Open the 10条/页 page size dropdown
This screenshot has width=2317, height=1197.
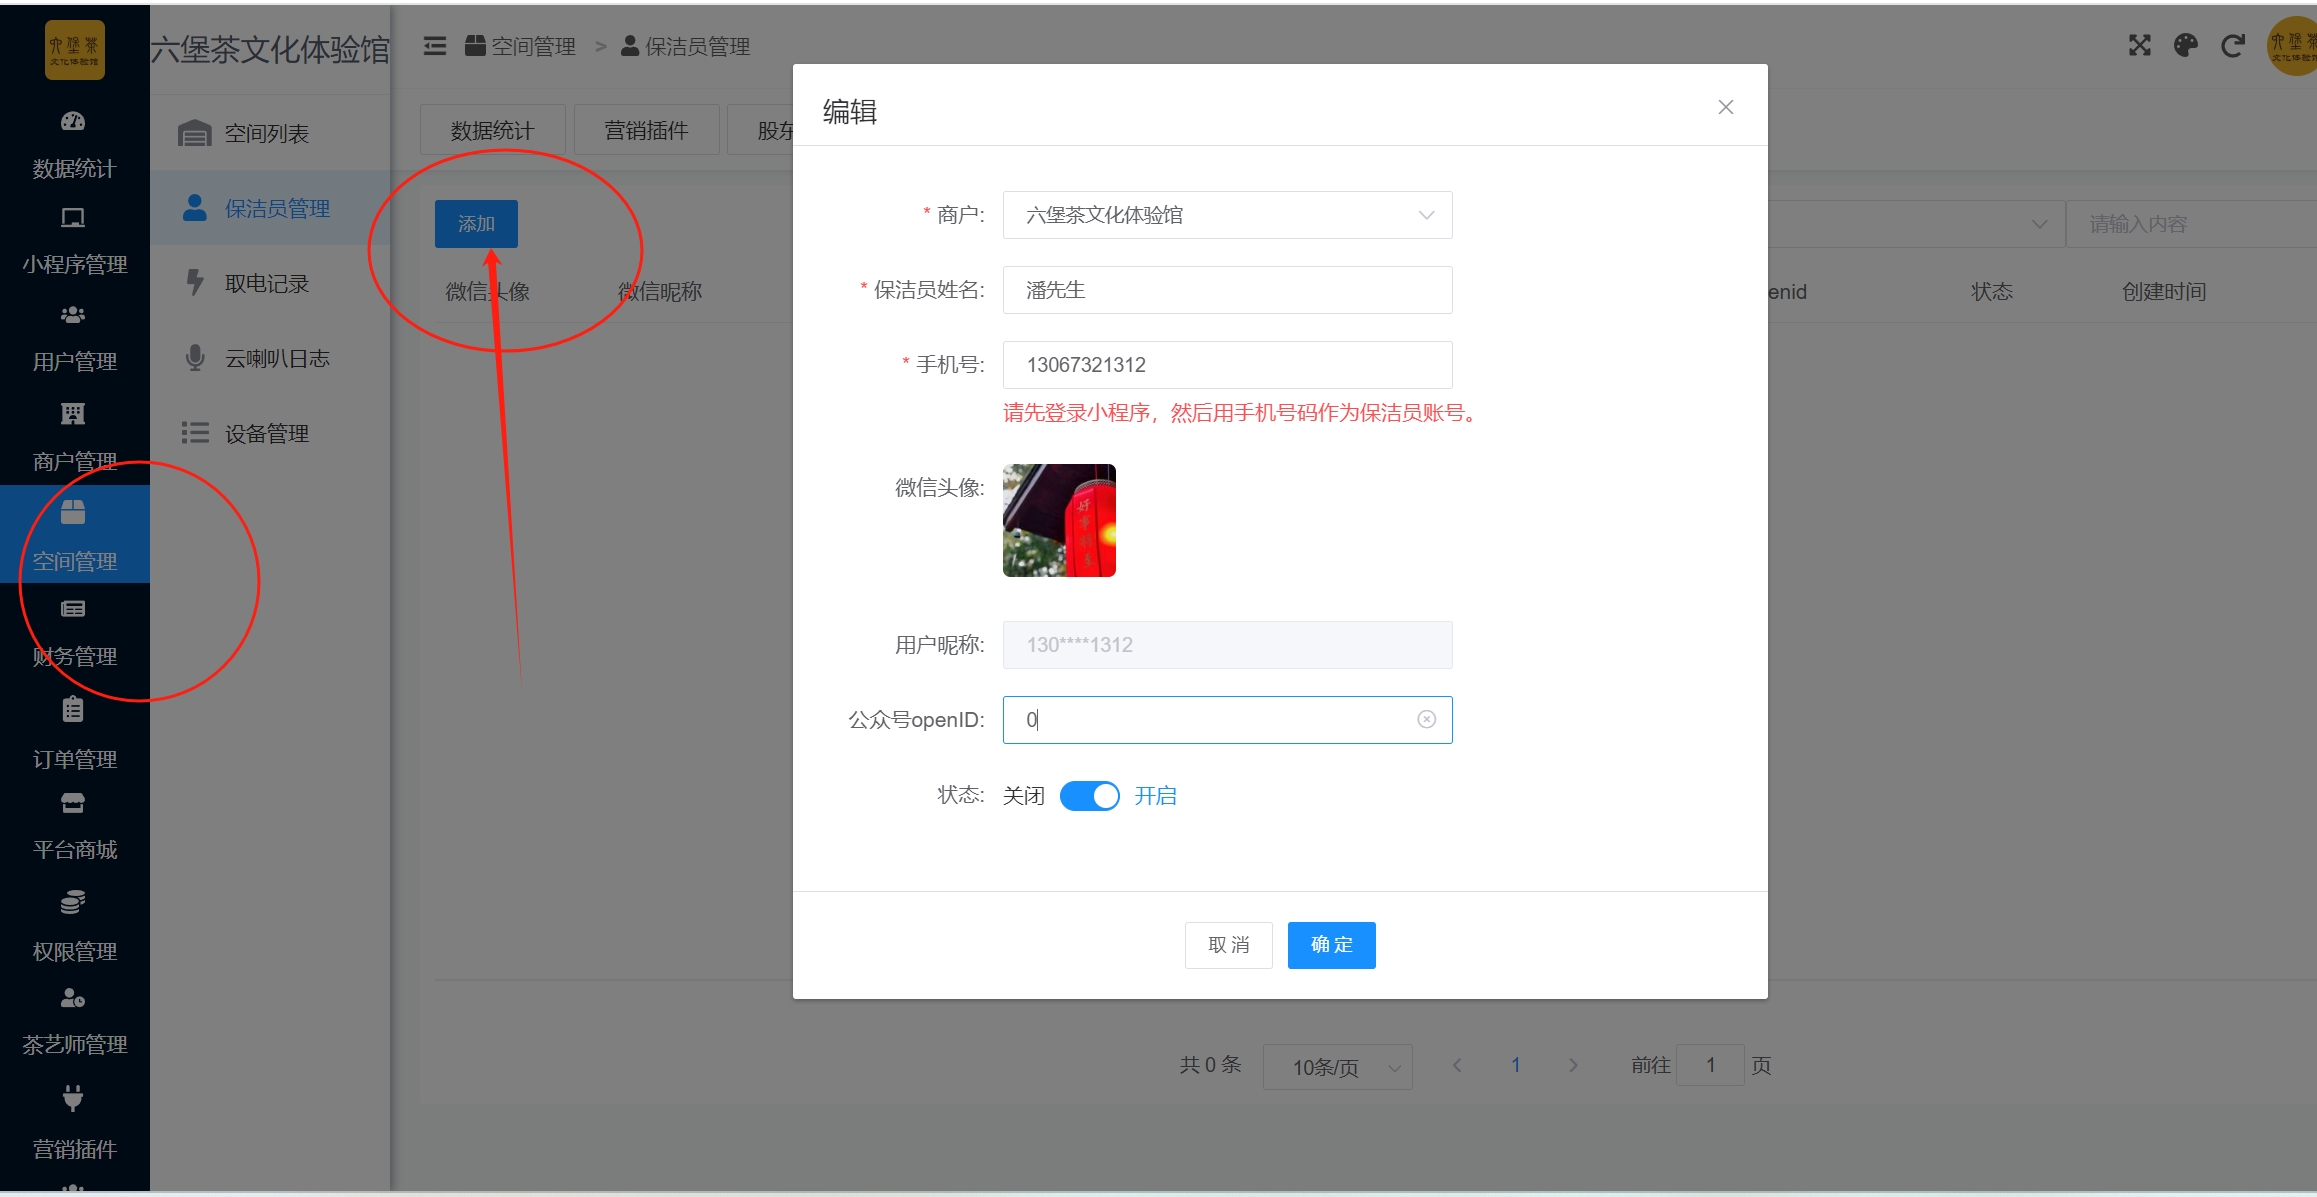1337,1067
